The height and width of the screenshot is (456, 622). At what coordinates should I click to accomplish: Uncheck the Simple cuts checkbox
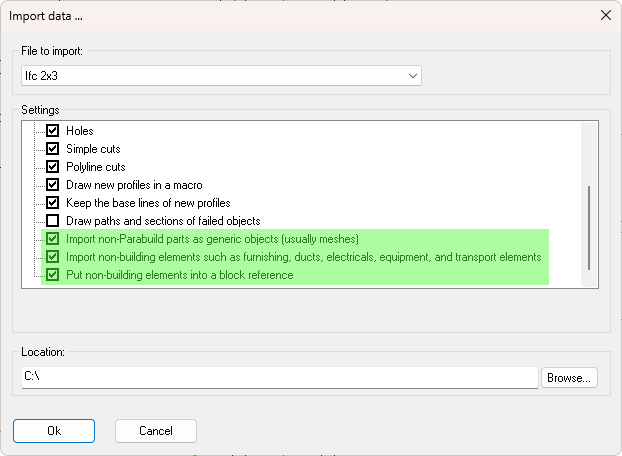(53, 149)
